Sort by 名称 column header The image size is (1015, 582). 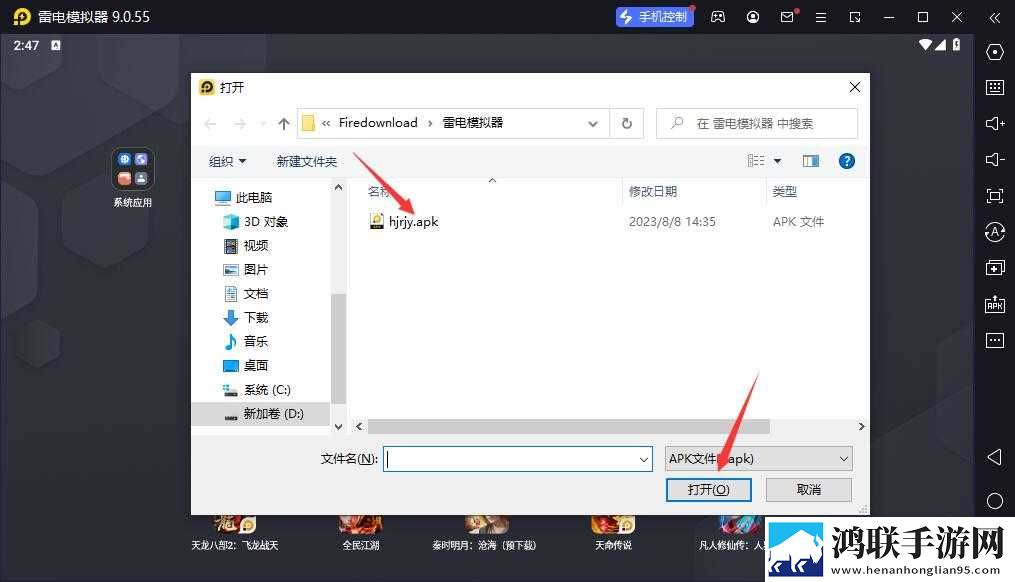[378, 192]
